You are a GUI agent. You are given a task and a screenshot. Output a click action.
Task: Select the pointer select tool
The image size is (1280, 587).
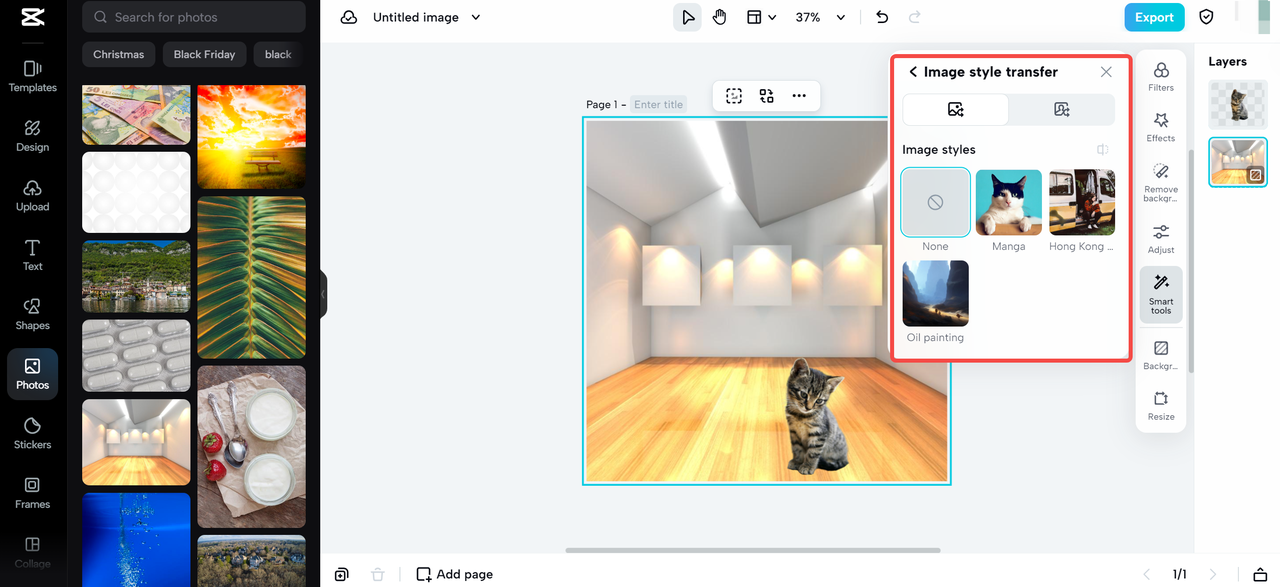point(687,17)
